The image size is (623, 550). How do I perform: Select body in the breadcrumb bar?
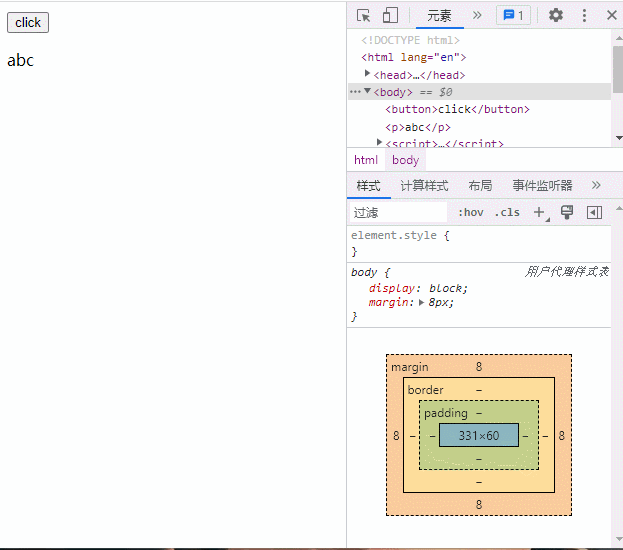[405, 160]
